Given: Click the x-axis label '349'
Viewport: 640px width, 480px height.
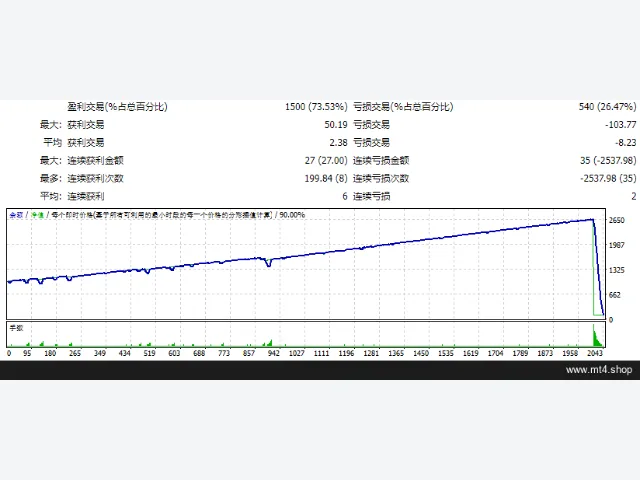Looking at the screenshot, I should 100,353.
